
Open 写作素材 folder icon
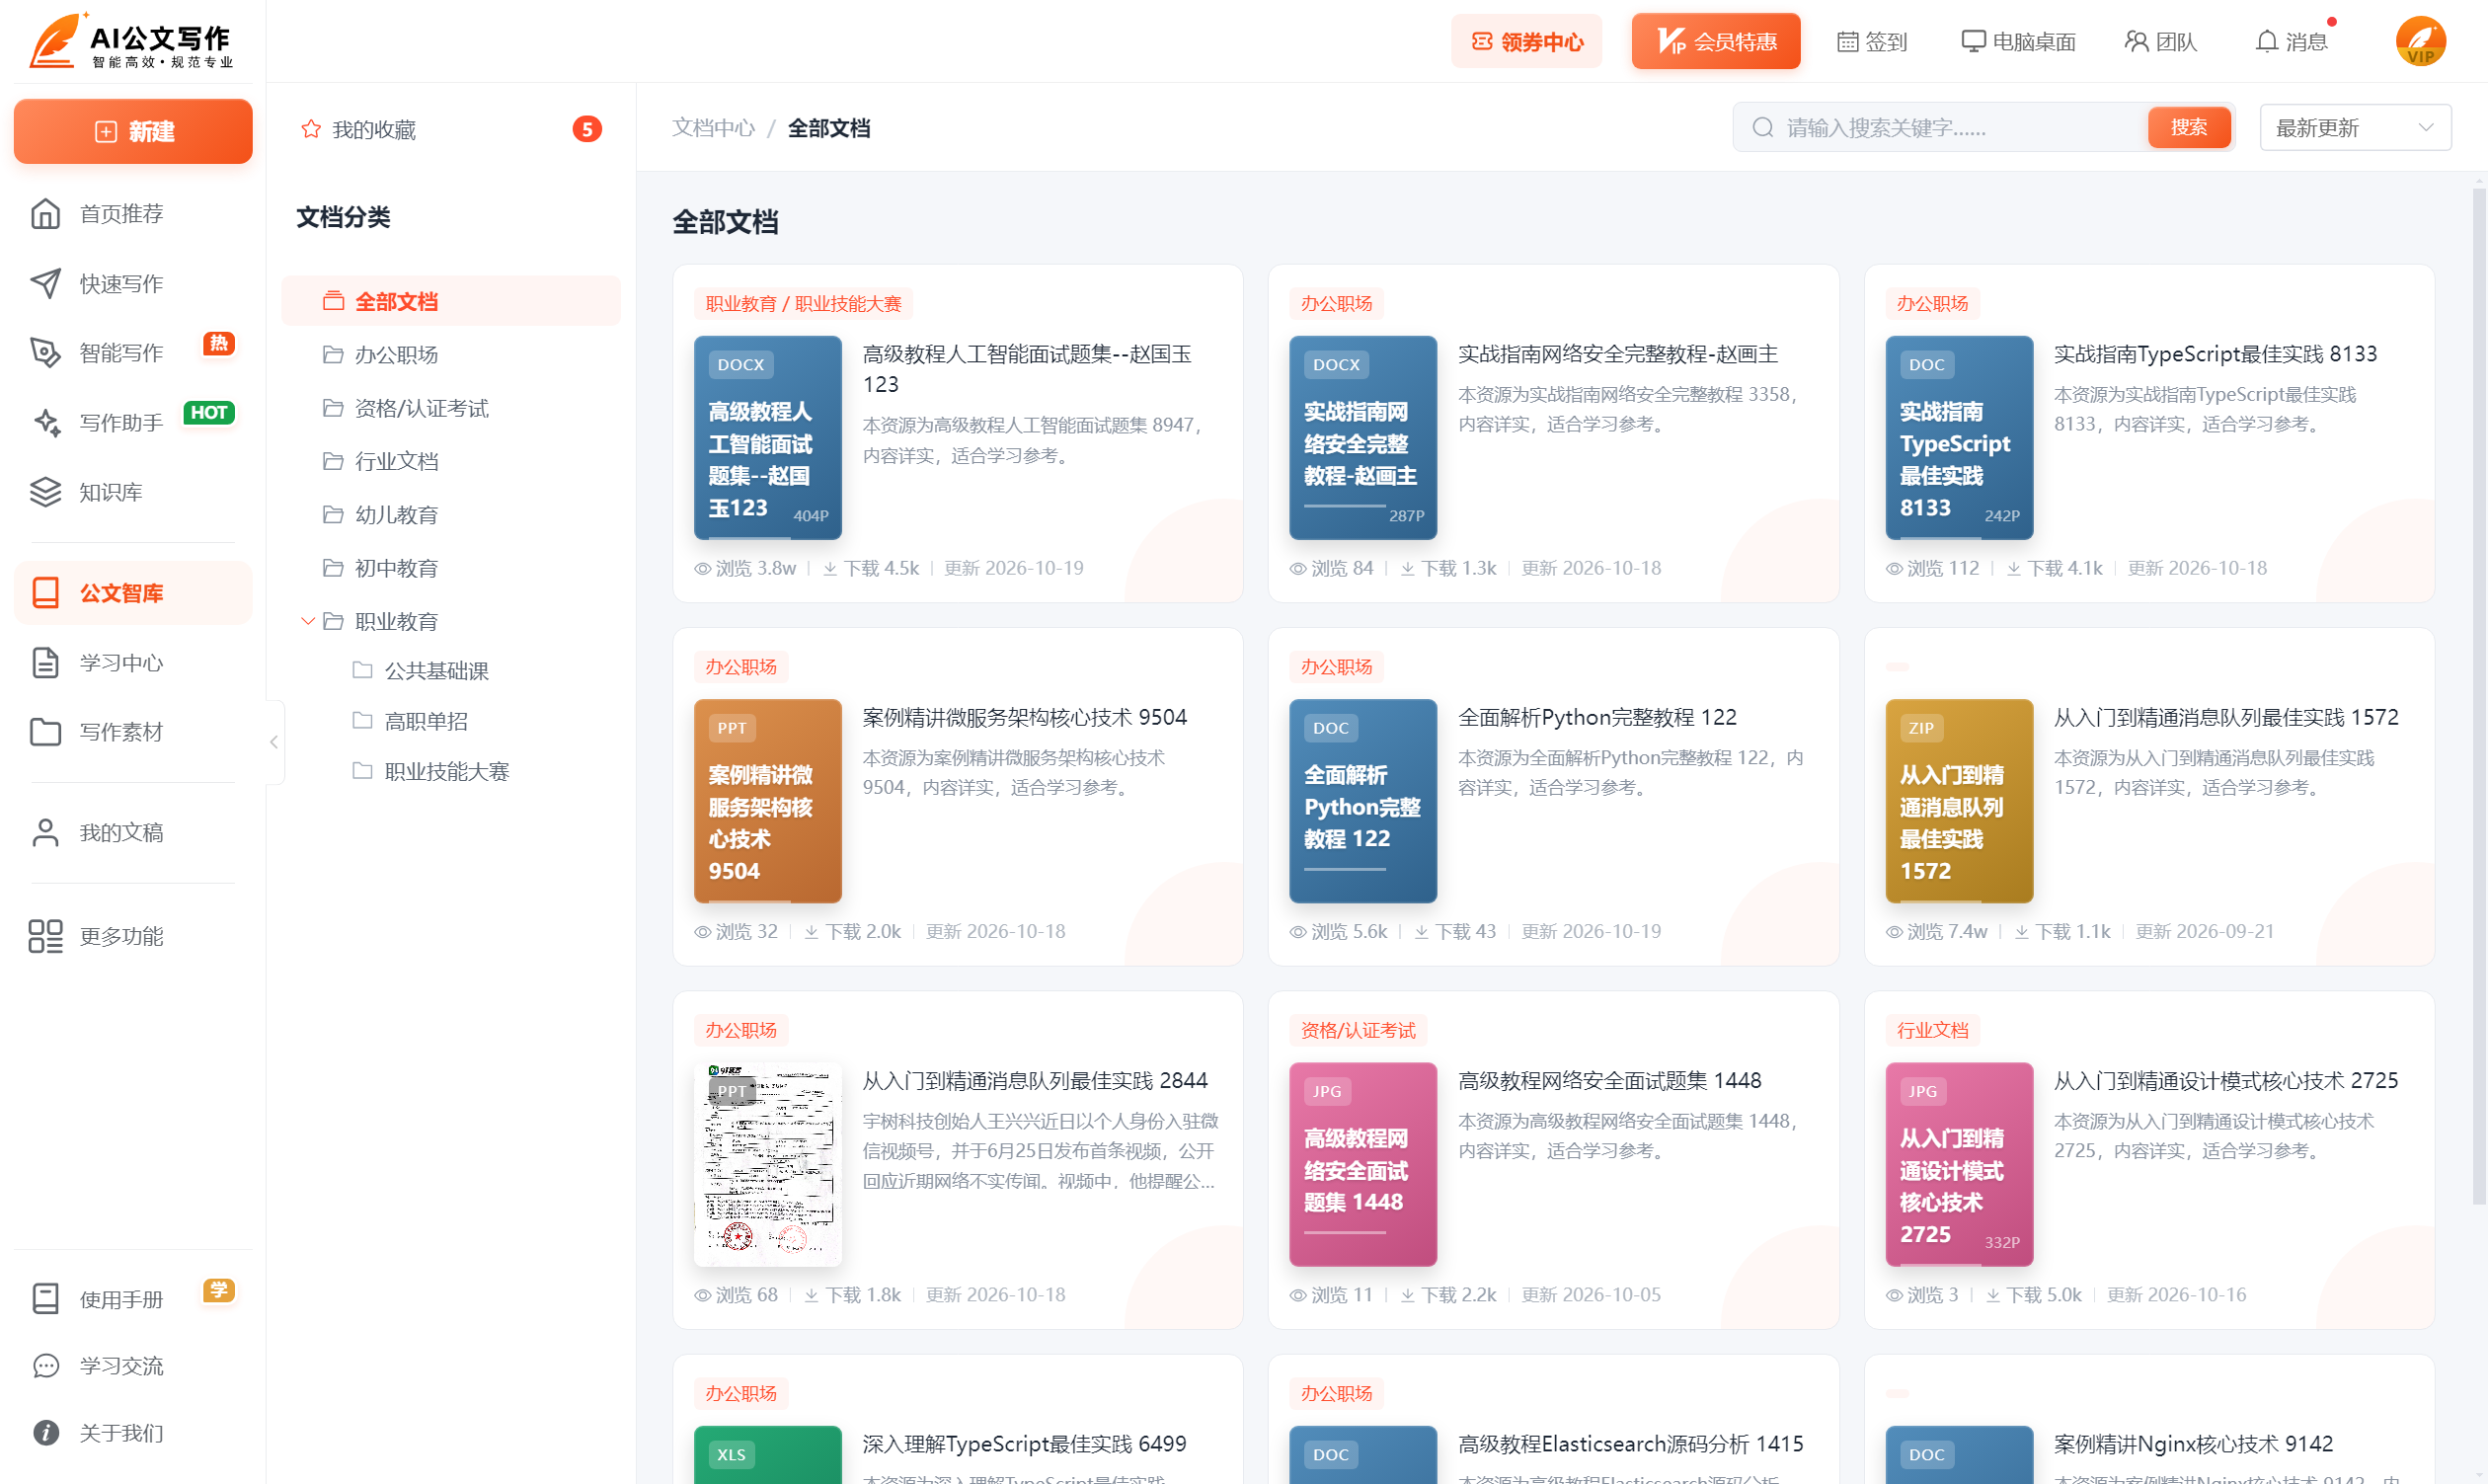click(x=45, y=732)
